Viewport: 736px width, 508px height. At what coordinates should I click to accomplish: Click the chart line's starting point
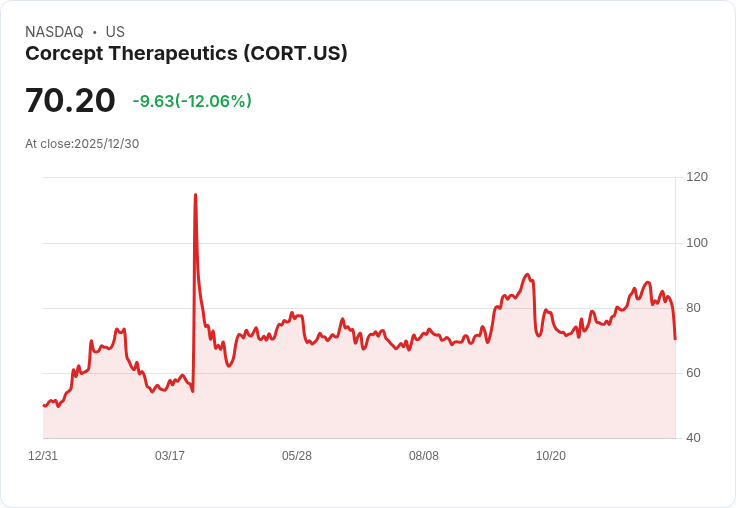coord(44,405)
